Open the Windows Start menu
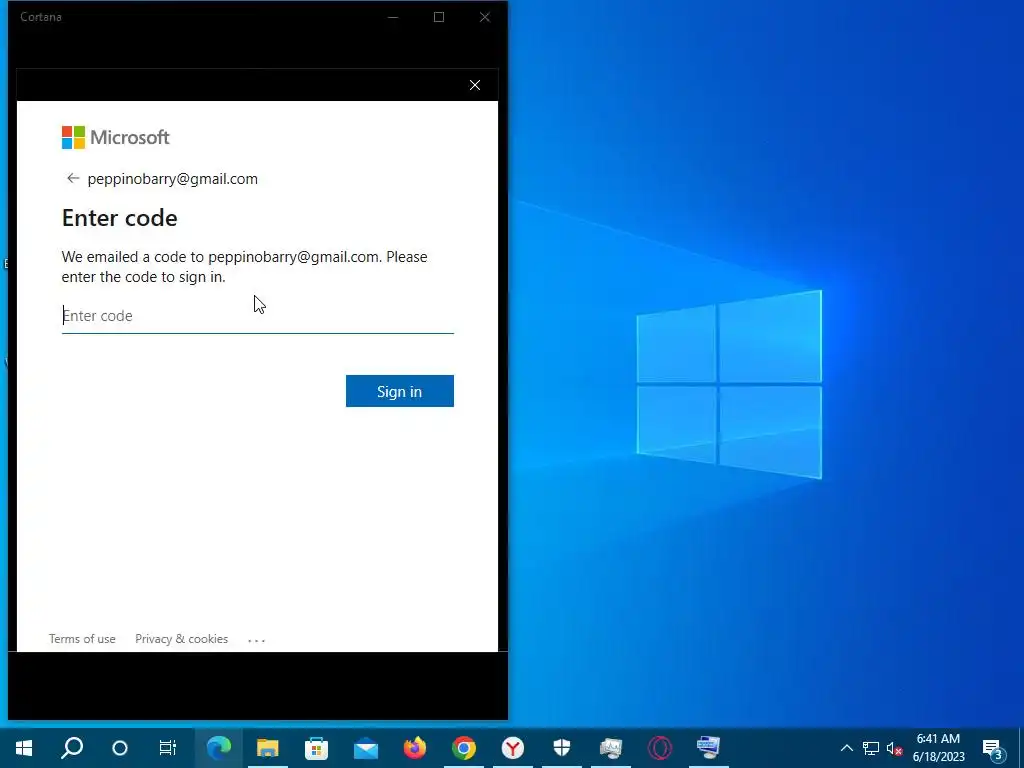Image resolution: width=1024 pixels, height=768 pixels. (24, 748)
